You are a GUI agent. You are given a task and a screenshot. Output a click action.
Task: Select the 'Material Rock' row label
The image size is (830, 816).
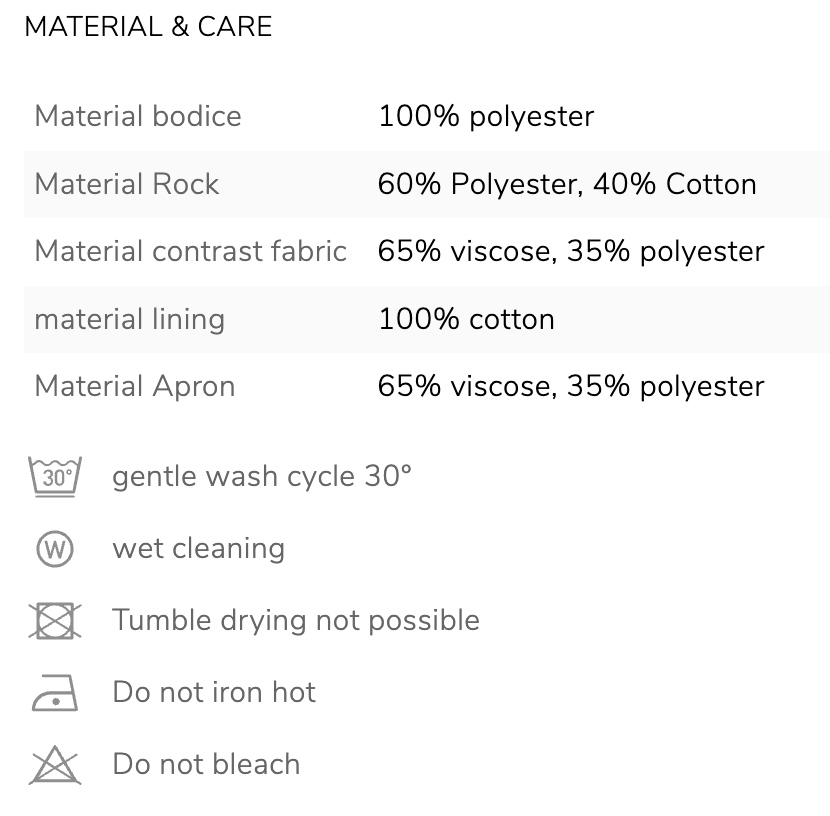(x=127, y=184)
